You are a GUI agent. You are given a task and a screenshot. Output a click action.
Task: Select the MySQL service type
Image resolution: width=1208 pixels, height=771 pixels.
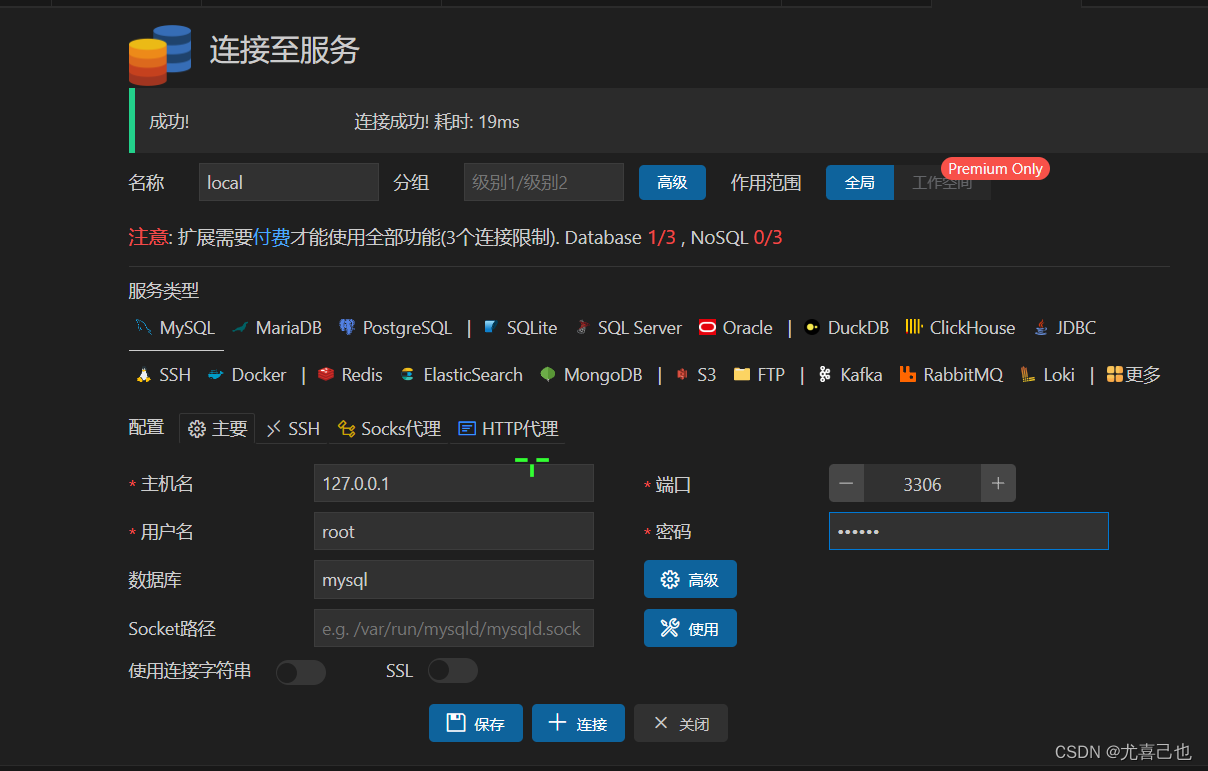(x=175, y=328)
